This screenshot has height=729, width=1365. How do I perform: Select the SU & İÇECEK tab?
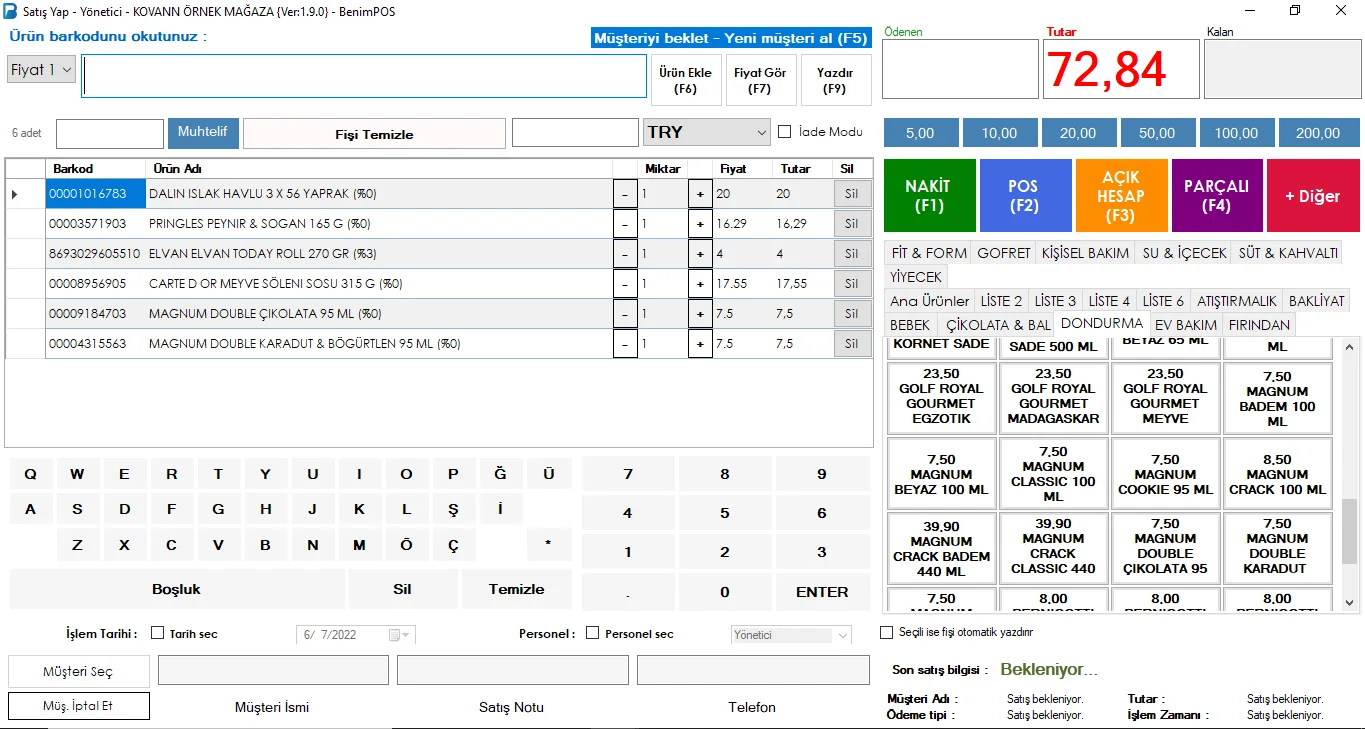click(1184, 253)
